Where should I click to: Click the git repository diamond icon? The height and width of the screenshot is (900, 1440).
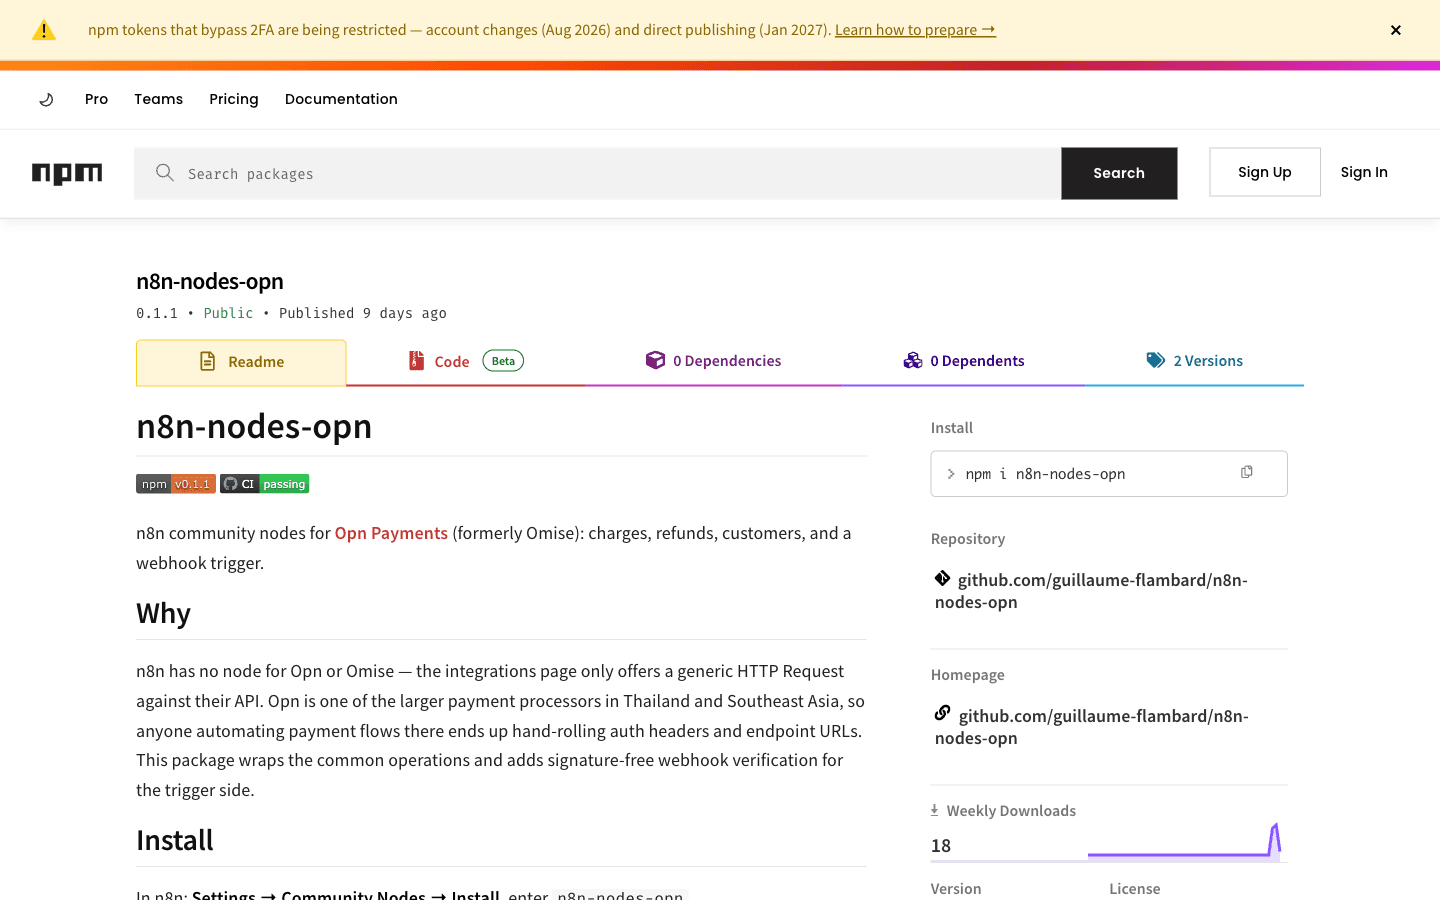(943, 578)
